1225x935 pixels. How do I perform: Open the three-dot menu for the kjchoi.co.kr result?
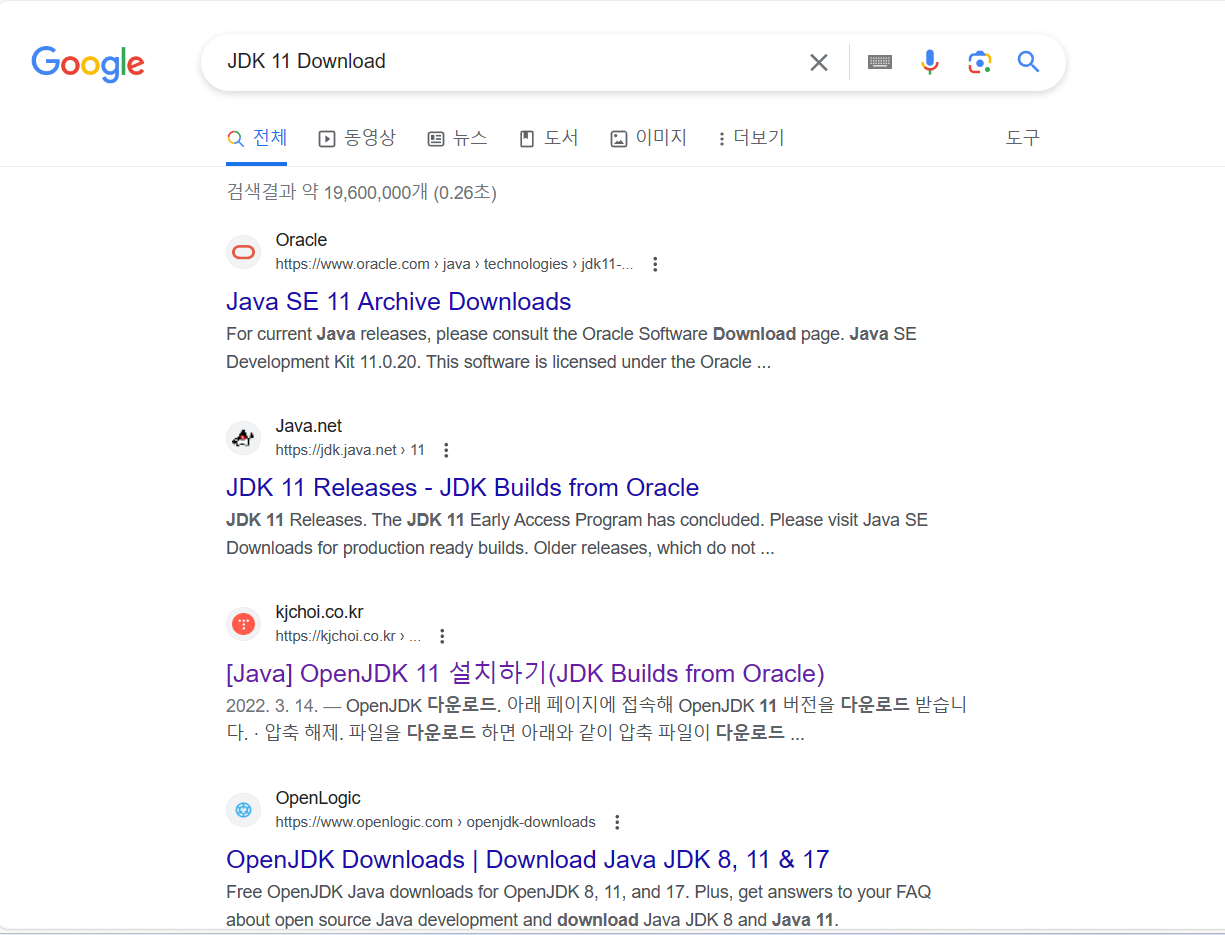[442, 636]
